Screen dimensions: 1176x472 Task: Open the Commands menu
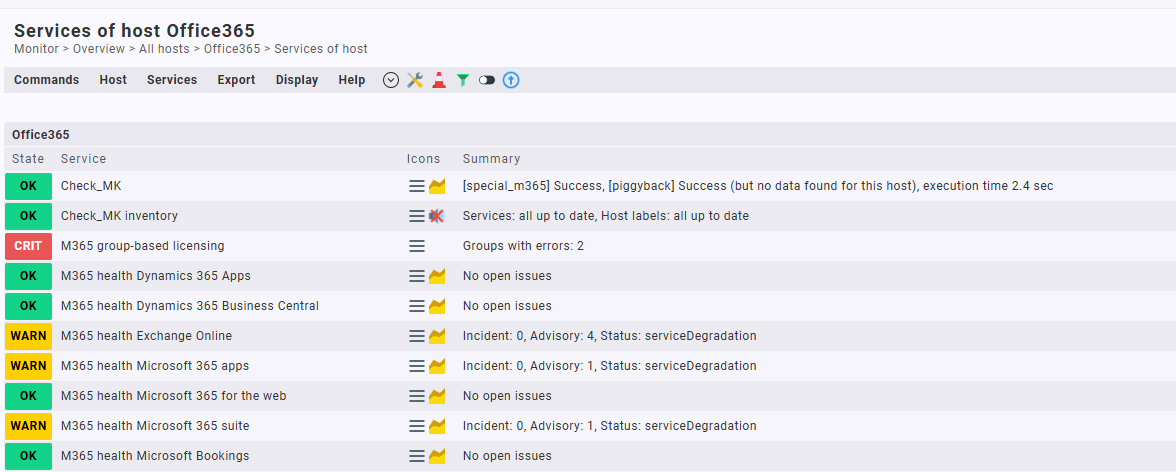(46, 80)
